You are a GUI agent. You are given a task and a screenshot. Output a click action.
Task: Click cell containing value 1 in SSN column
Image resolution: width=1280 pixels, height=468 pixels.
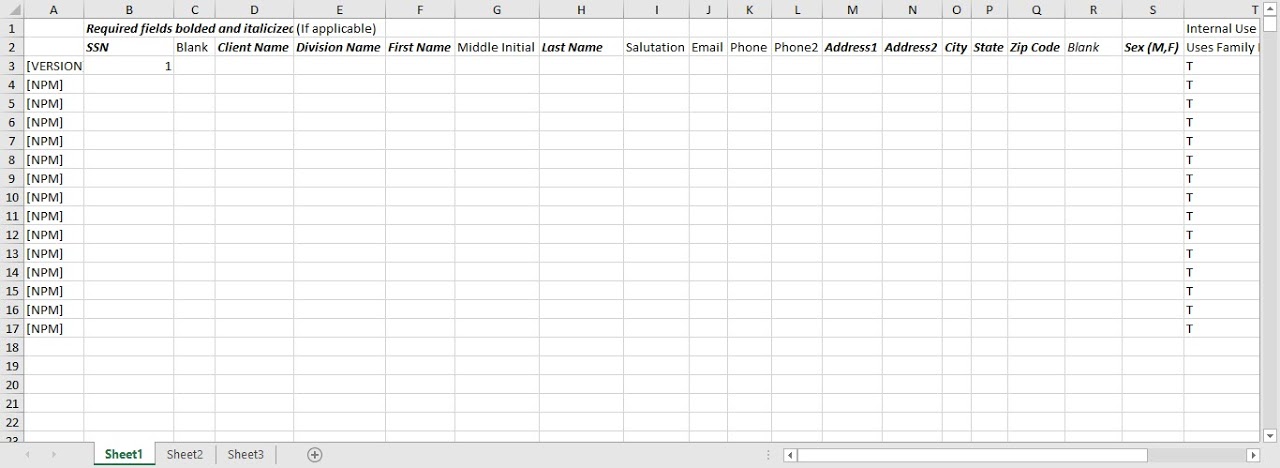(x=128, y=66)
